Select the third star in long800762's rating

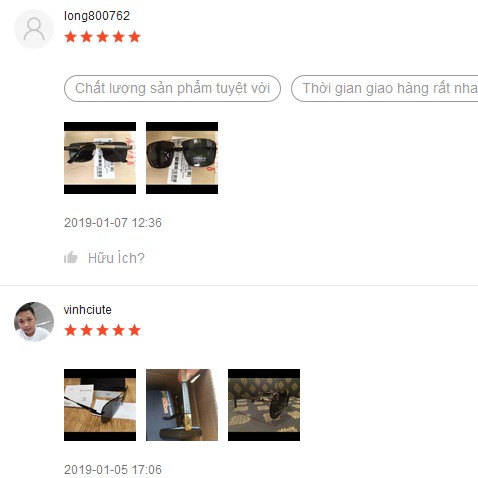tap(103, 37)
